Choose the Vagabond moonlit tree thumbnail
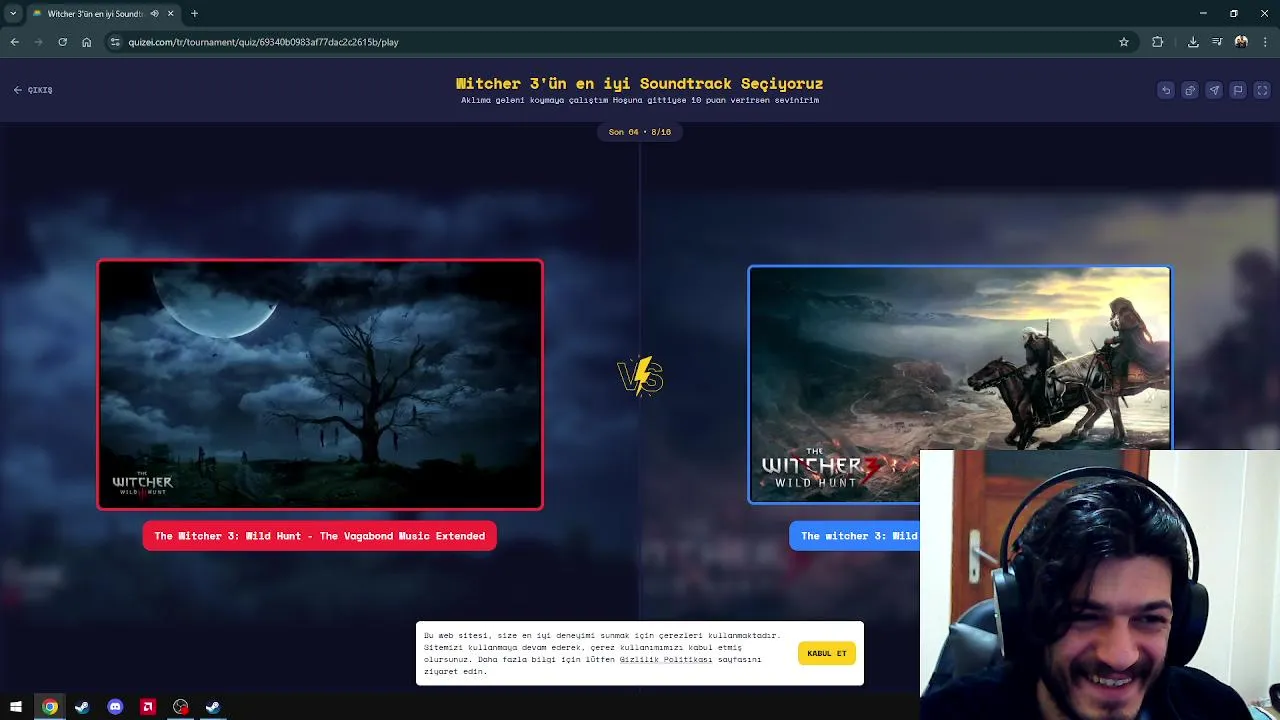The height and width of the screenshot is (720, 1280). point(320,385)
